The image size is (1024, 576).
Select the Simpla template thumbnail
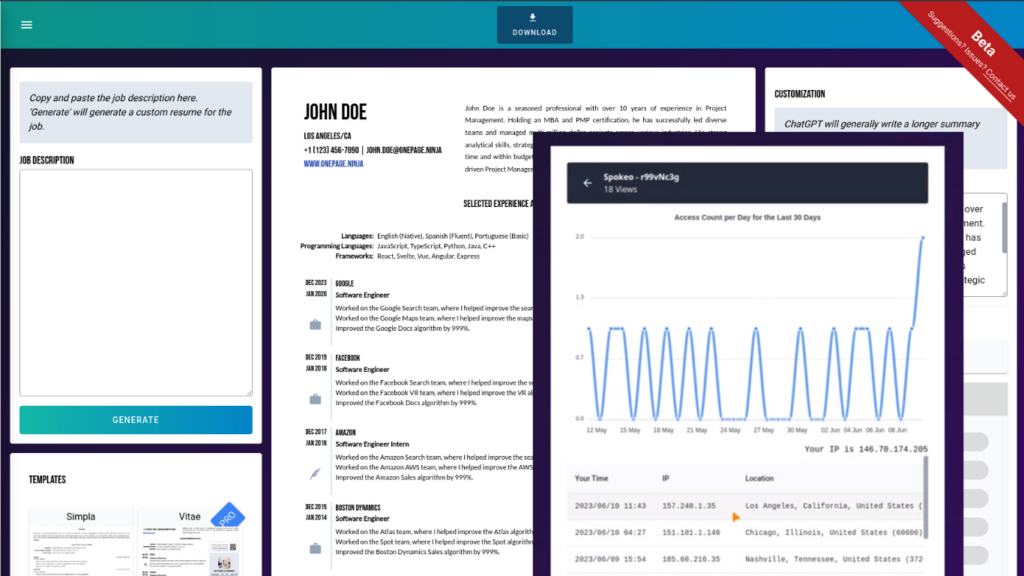coord(81,545)
